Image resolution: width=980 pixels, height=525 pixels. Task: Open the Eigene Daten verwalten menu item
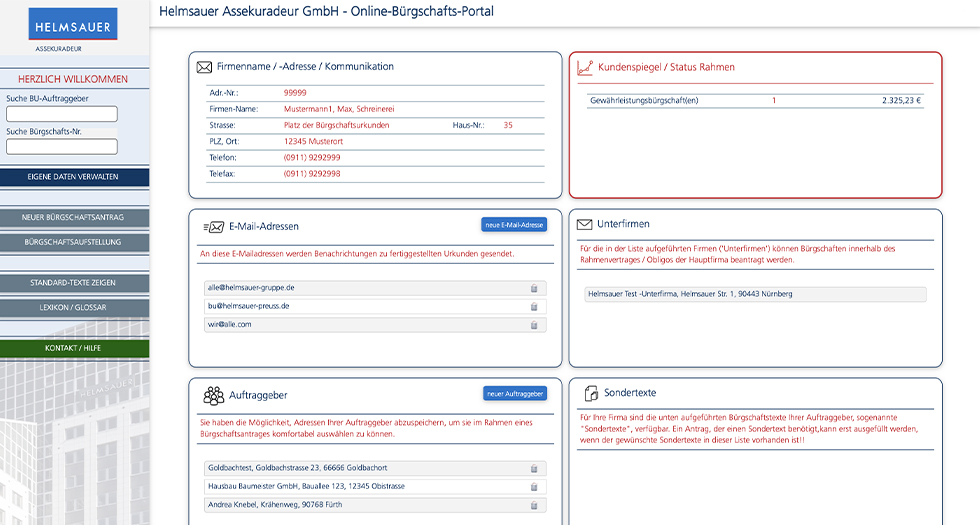tap(74, 177)
